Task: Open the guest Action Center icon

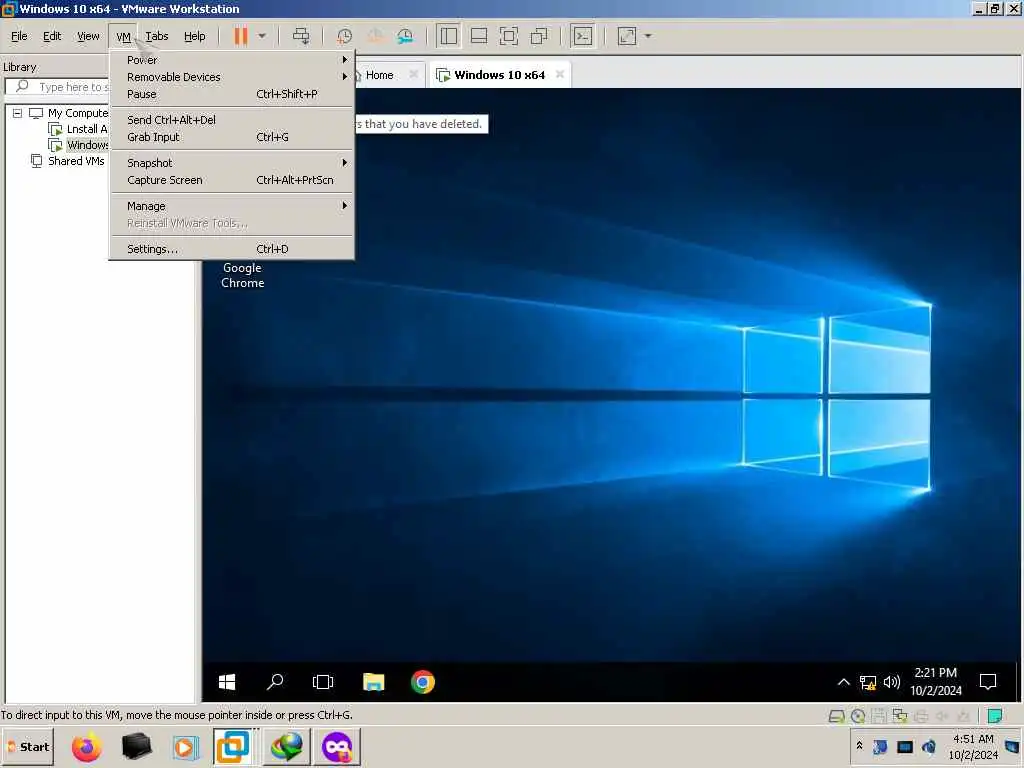Action: coord(988,682)
